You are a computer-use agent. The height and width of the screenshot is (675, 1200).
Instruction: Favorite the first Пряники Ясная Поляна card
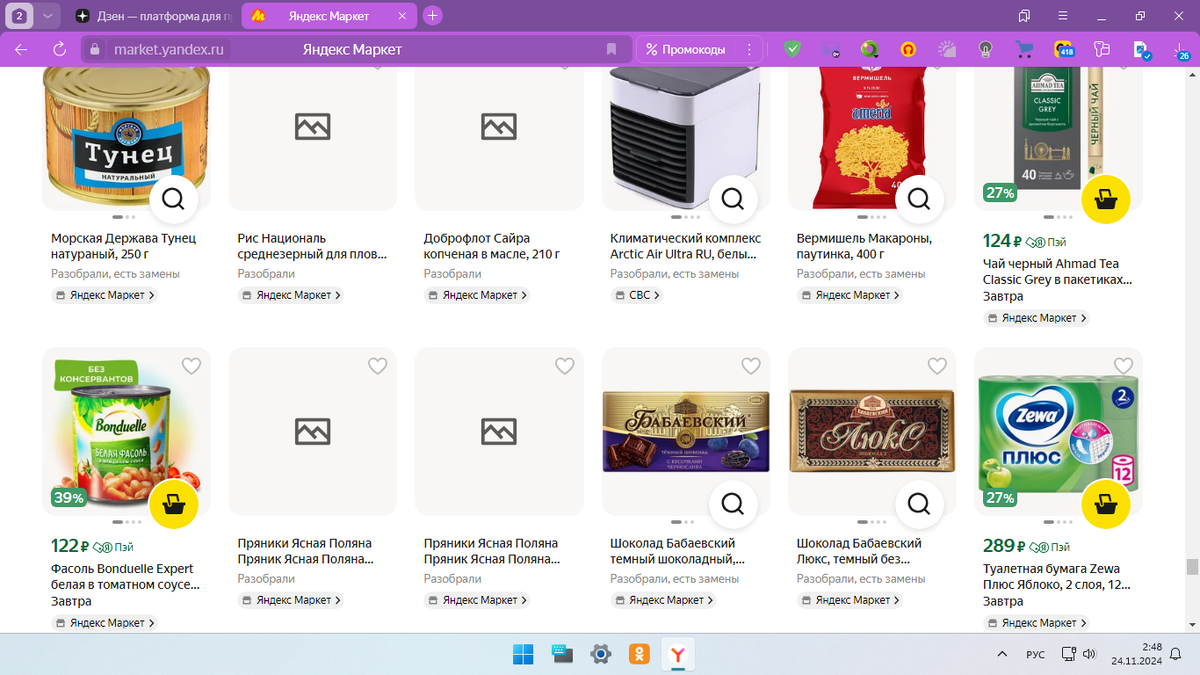click(x=377, y=367)
